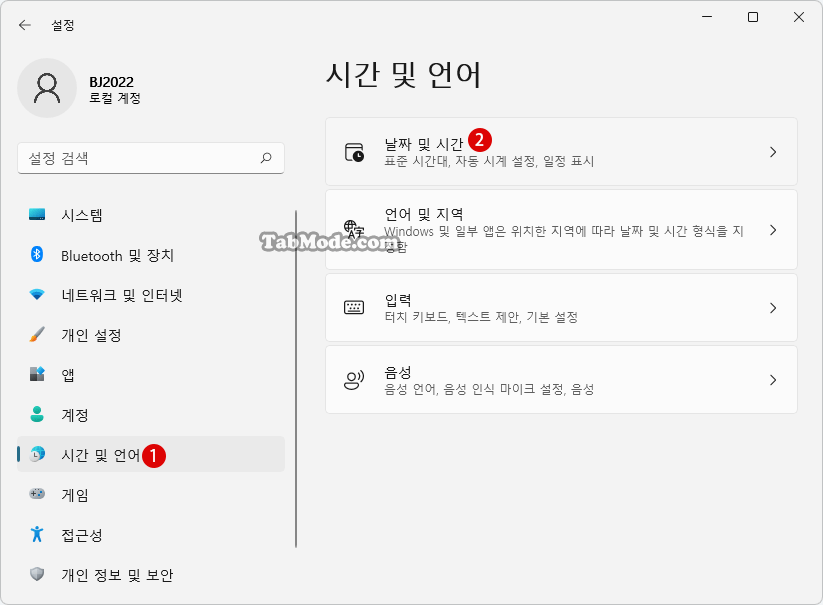Screen dimensions: 823x605
Task: Click the 게임 controller icon
Action: 37,494
